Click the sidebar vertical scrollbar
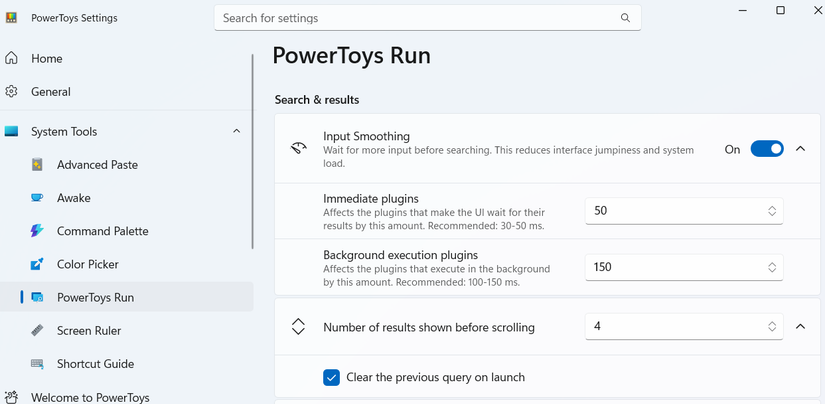The height and width of the screenshot is (404, 825). pos(253,152)
